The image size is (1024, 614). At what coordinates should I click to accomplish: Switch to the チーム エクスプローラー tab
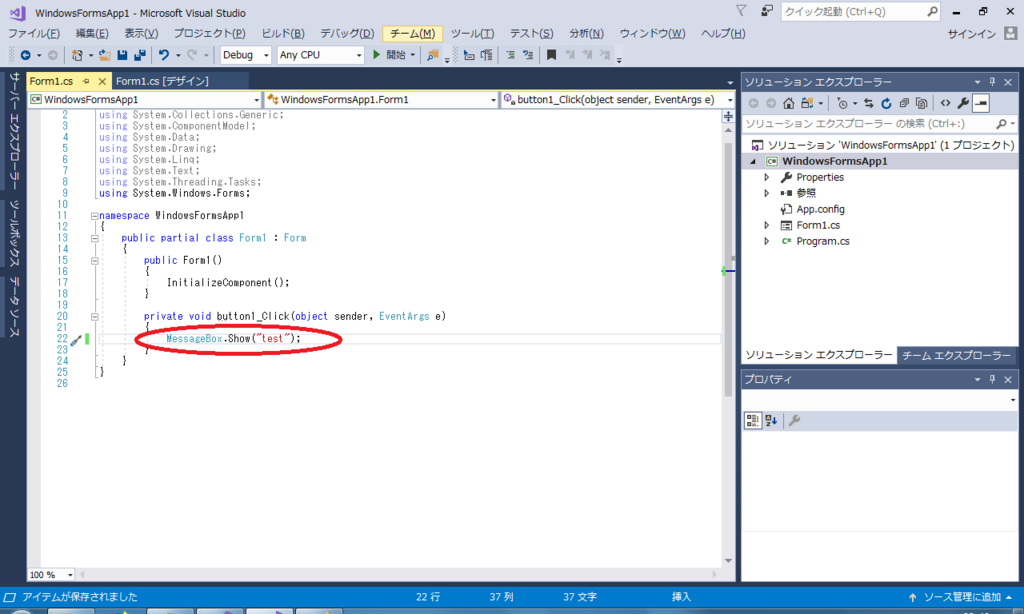click(x=957, y=356)
